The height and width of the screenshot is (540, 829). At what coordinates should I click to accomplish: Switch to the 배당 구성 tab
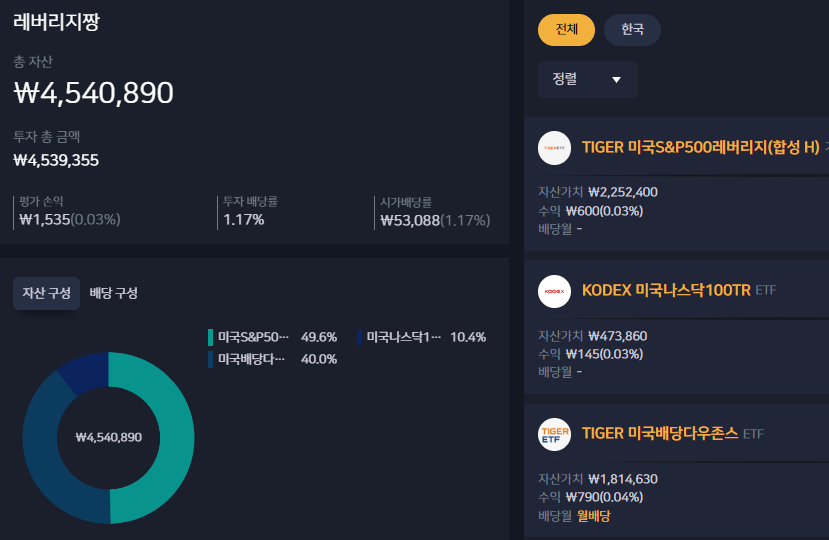click(114, 293)
